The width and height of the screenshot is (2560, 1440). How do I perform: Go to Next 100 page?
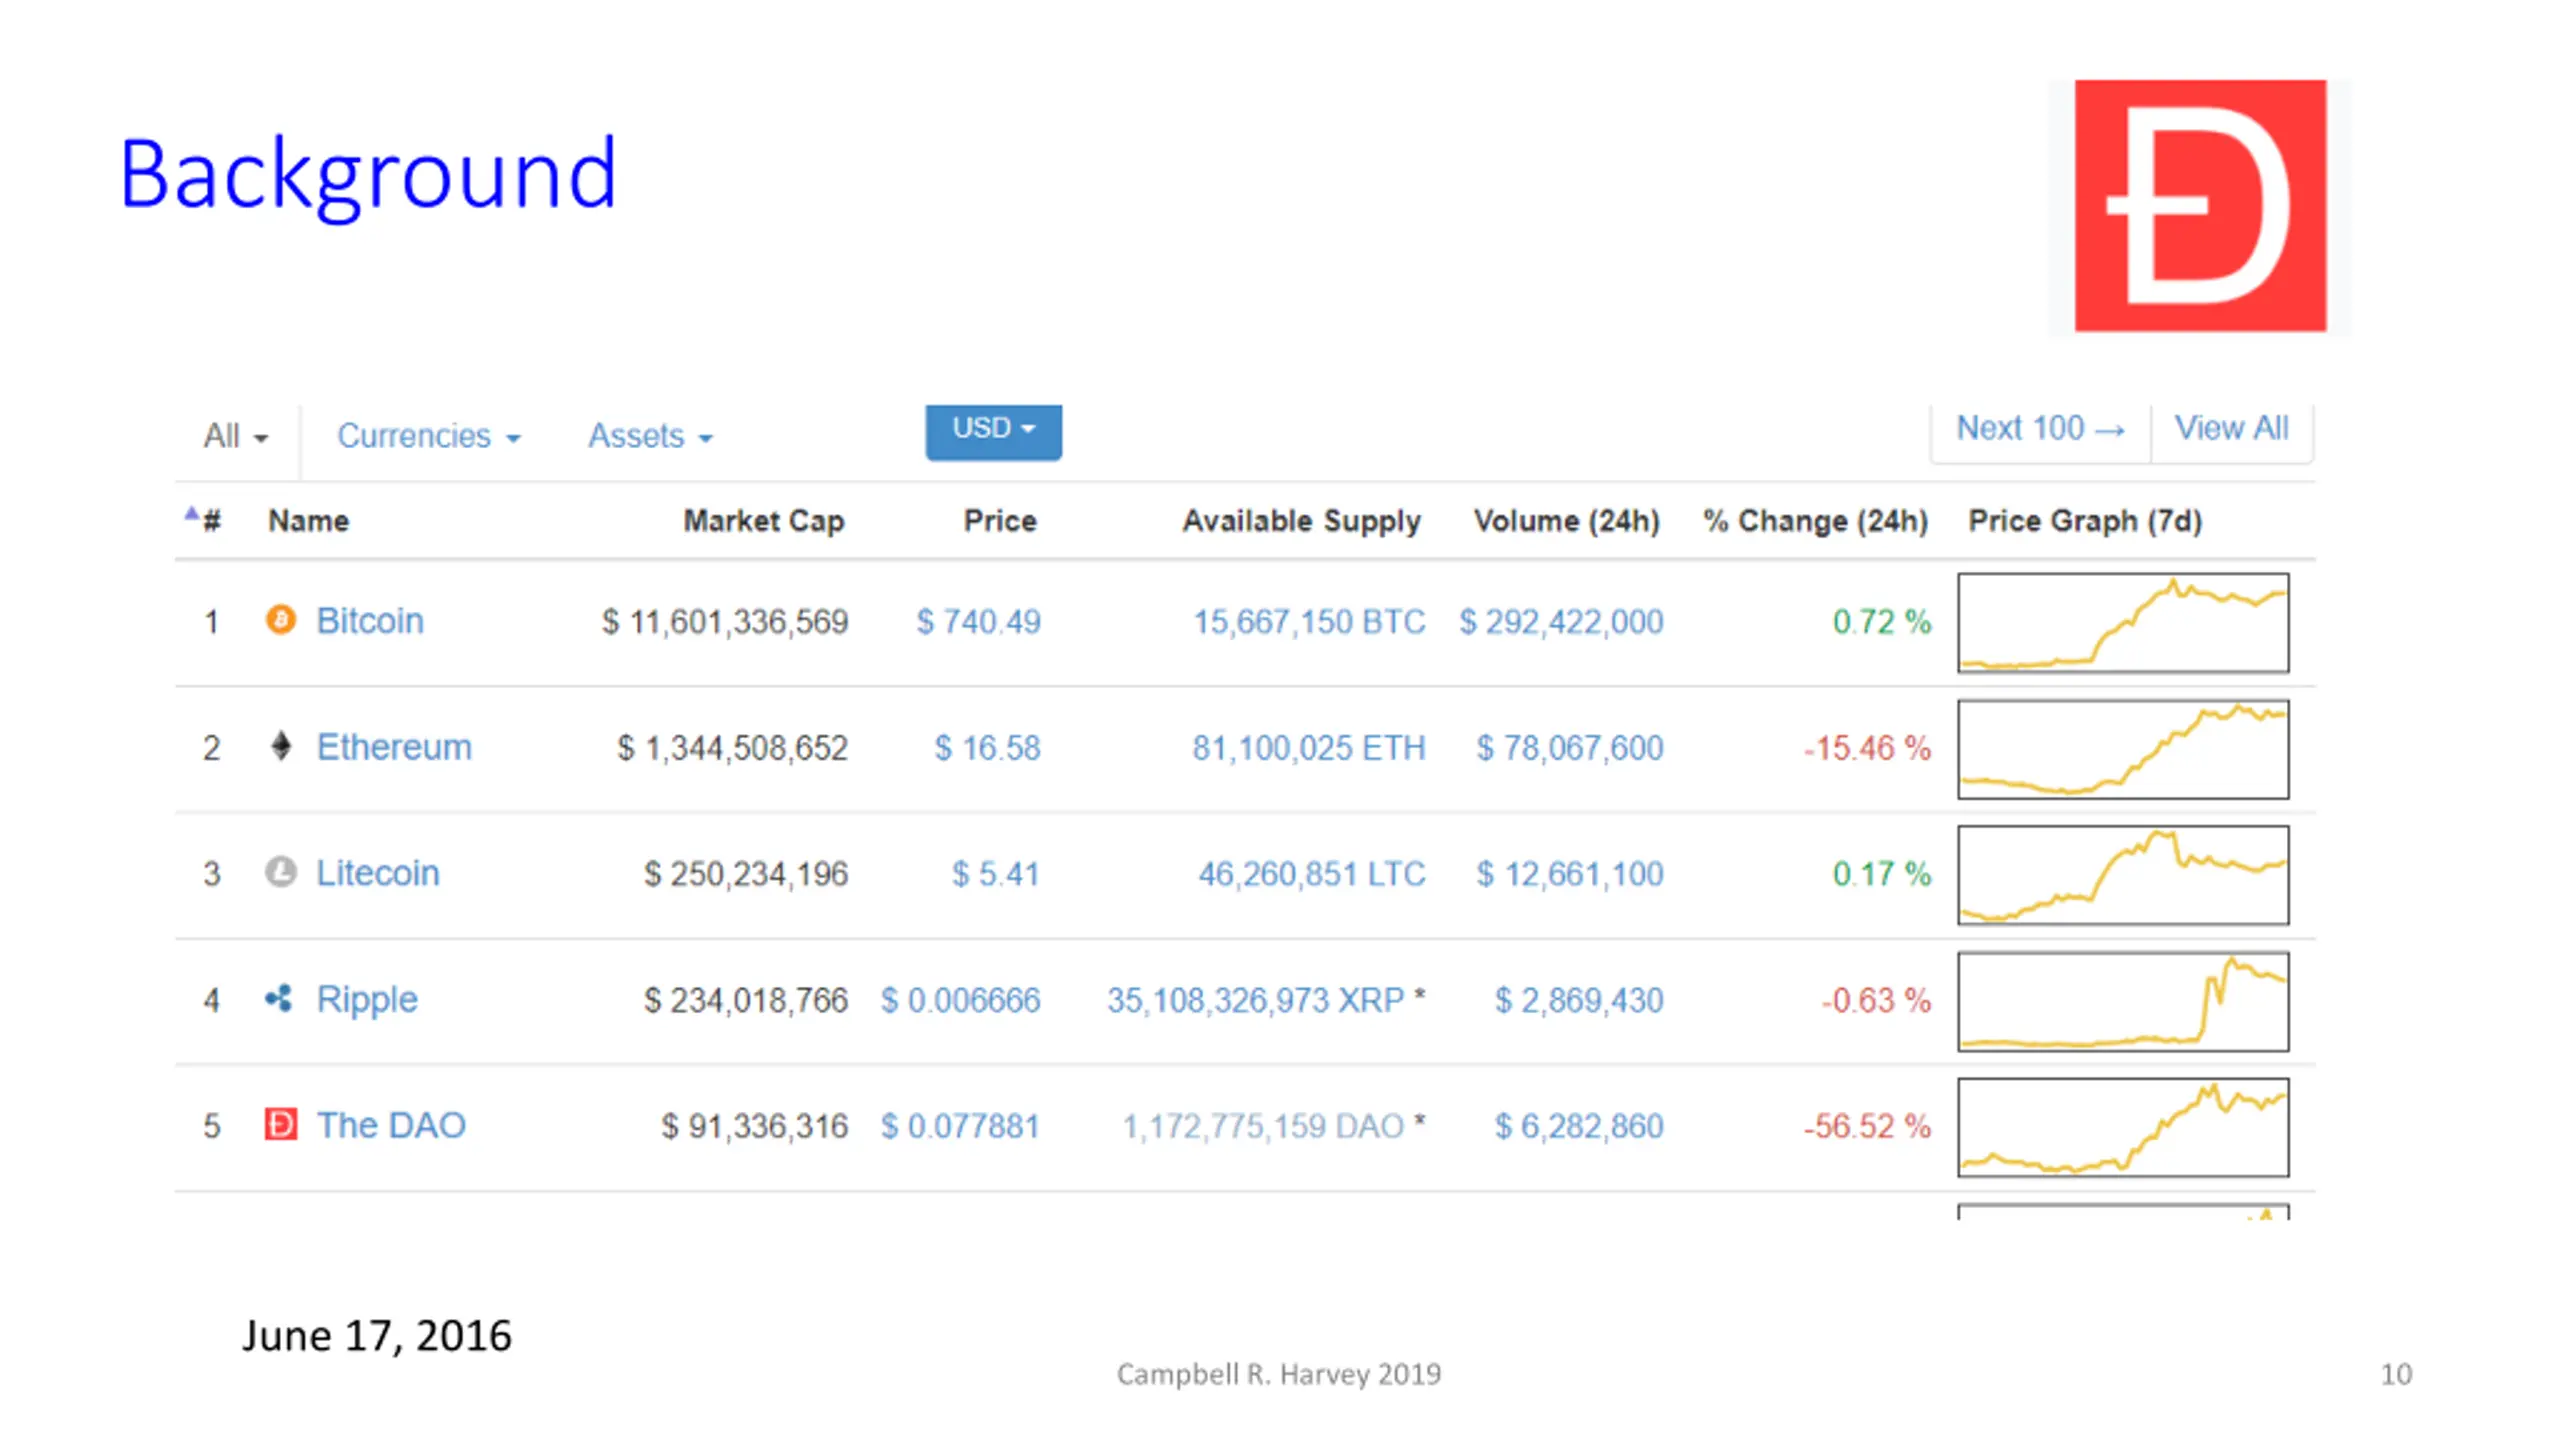pos(2040,430)
